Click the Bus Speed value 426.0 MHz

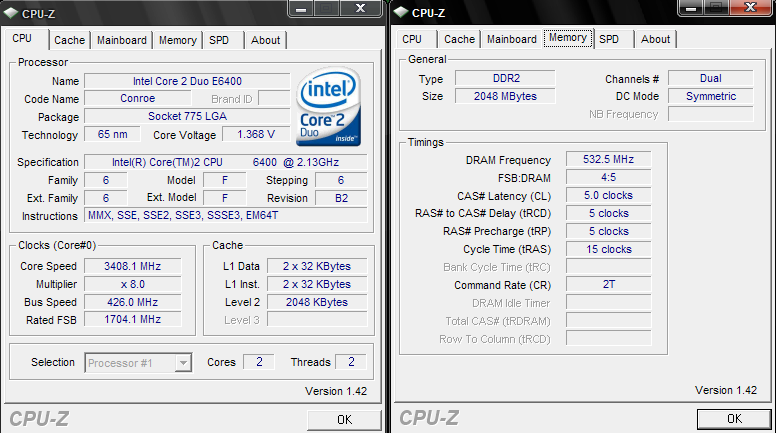point(133,302)
